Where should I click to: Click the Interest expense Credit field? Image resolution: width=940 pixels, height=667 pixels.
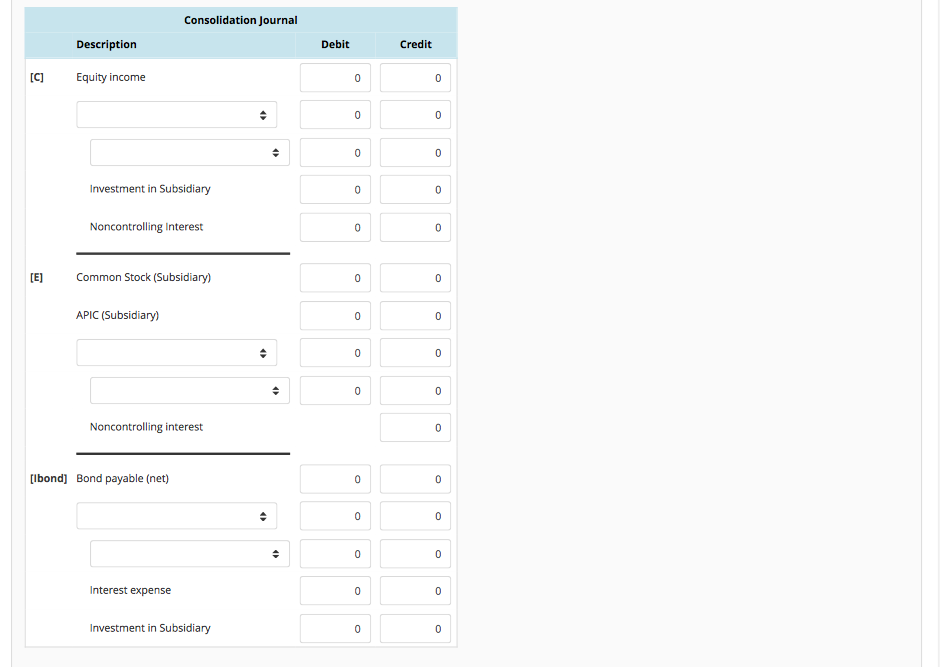pos(414,590)
